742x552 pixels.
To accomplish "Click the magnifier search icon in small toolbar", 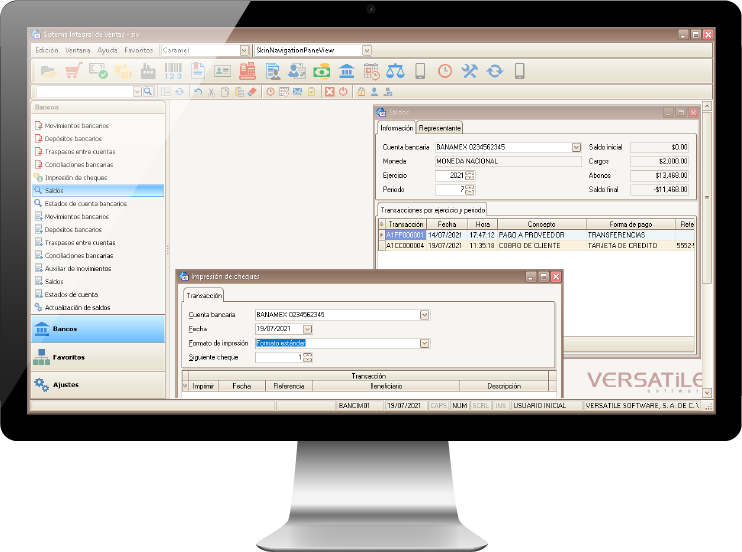I will (x=148, y=91).
